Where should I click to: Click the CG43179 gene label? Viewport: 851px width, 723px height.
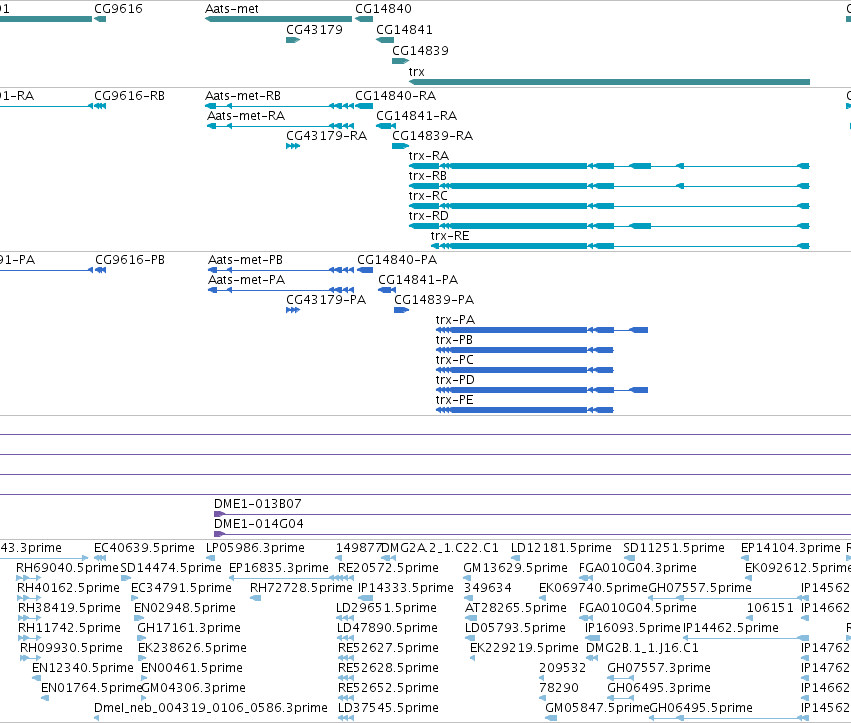pos(314,29)
